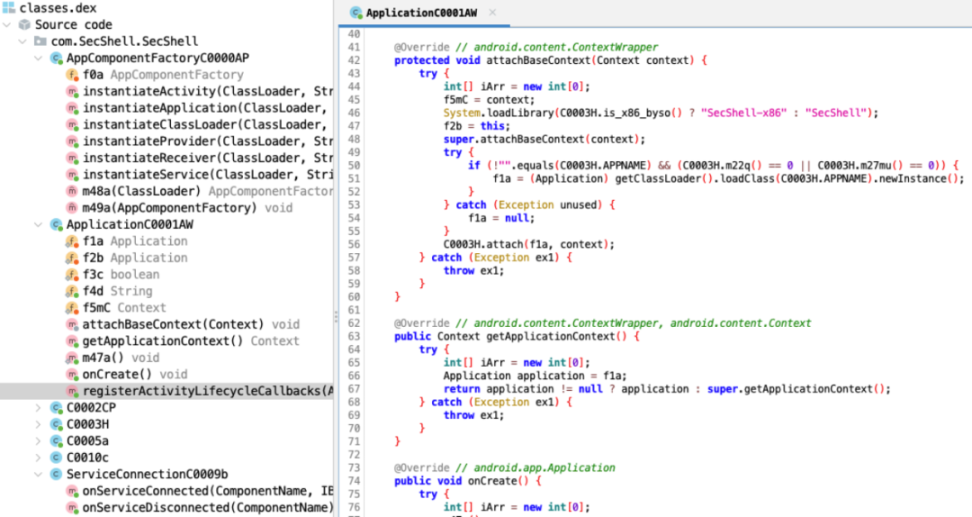Click the classes.dex file icon
Screen dimensions: 972x517
click(x=8, y=8)
